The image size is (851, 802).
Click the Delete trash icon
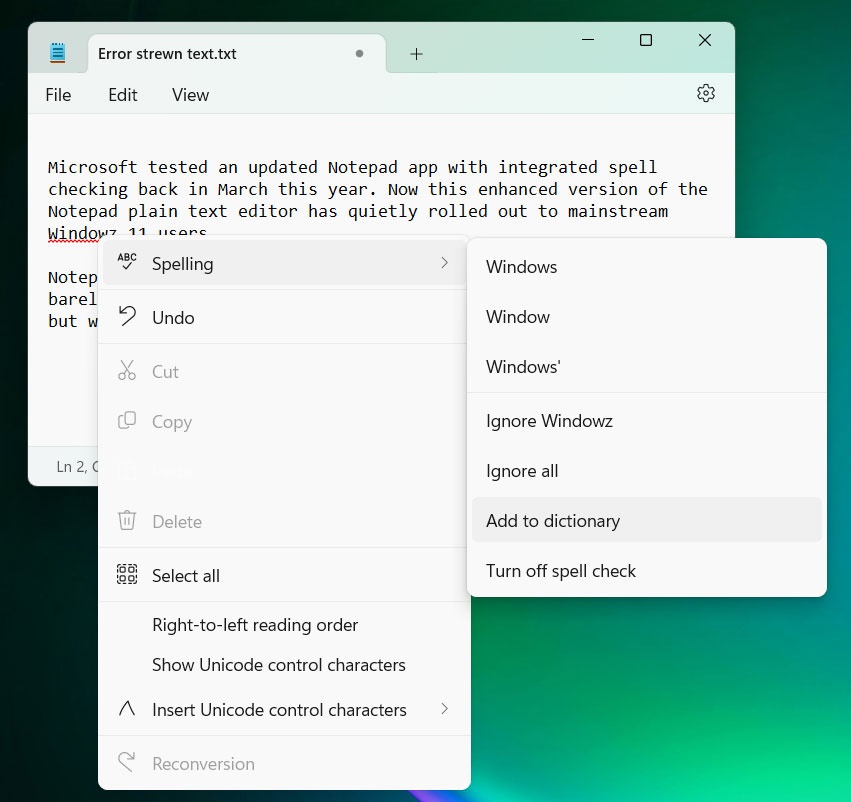(127, 521)
